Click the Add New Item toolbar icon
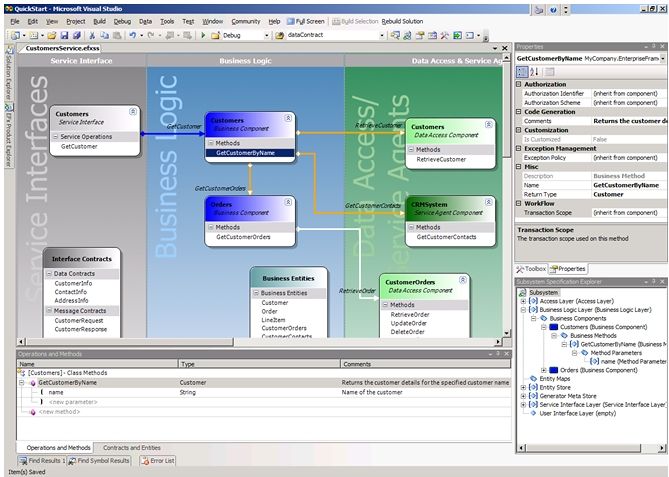Viewport: 669px width, 477px height. coord(34,35)
